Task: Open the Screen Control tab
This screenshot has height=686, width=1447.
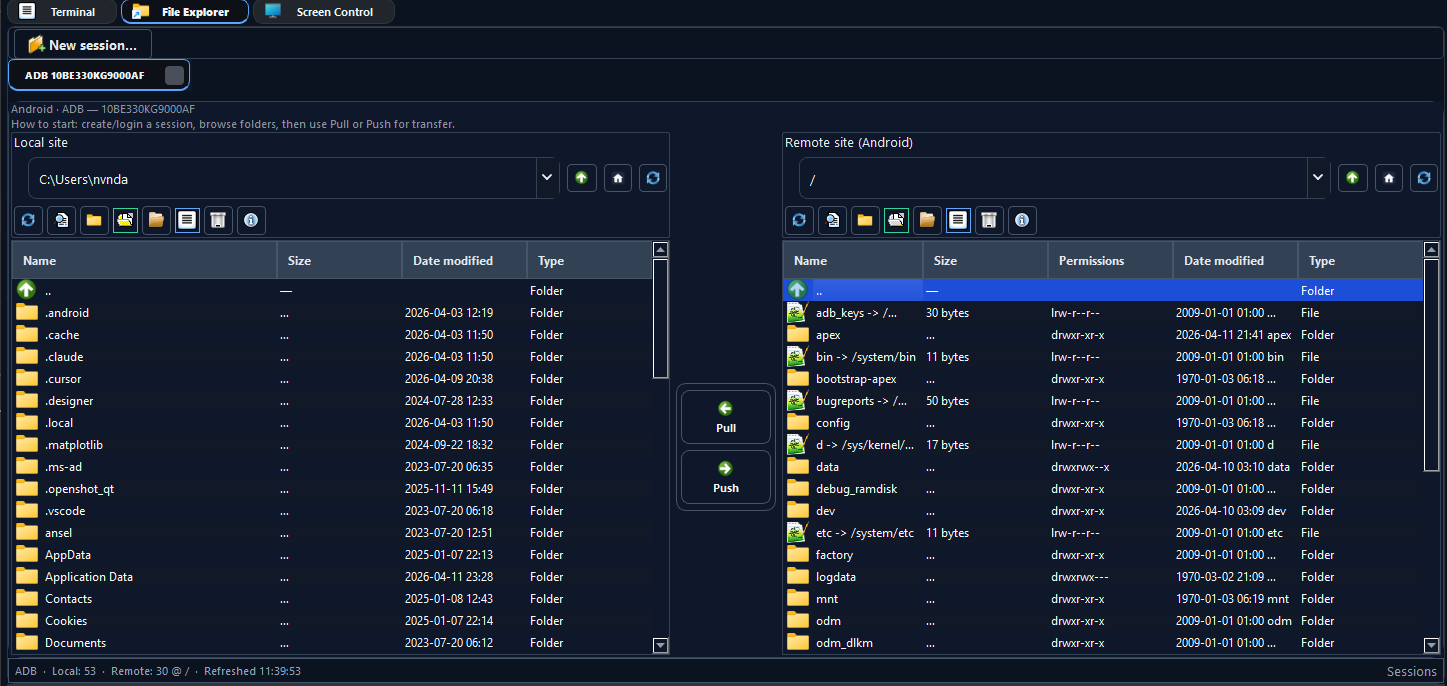Action: [323, 12]
